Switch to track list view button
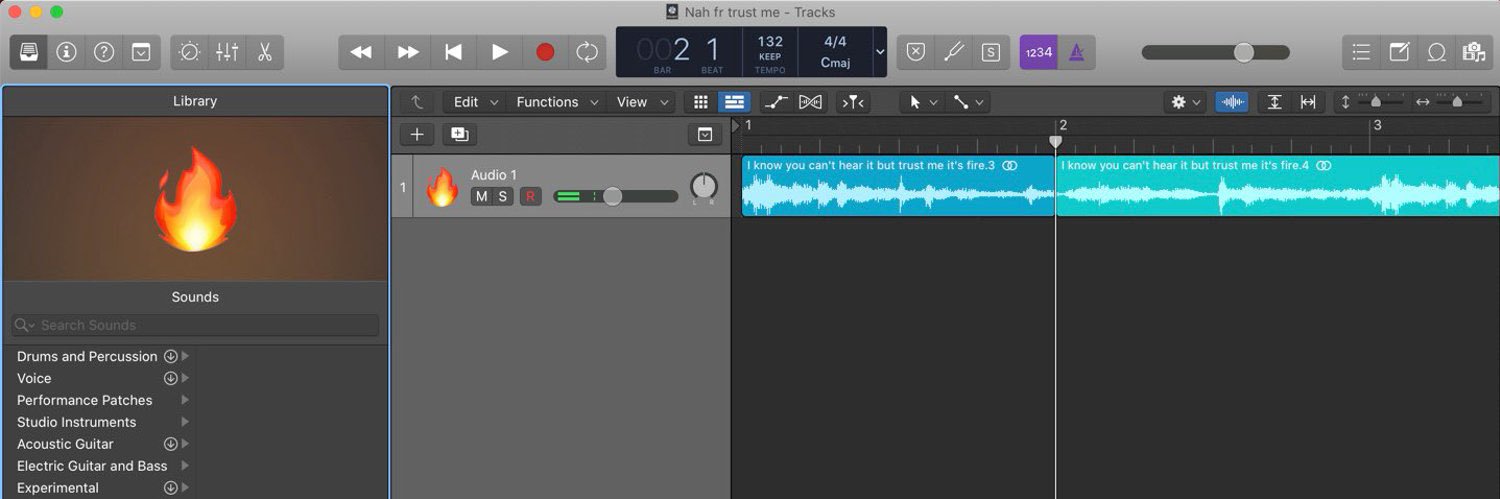This screenshot has height=499, width=1500. click(x=735, y=102)
